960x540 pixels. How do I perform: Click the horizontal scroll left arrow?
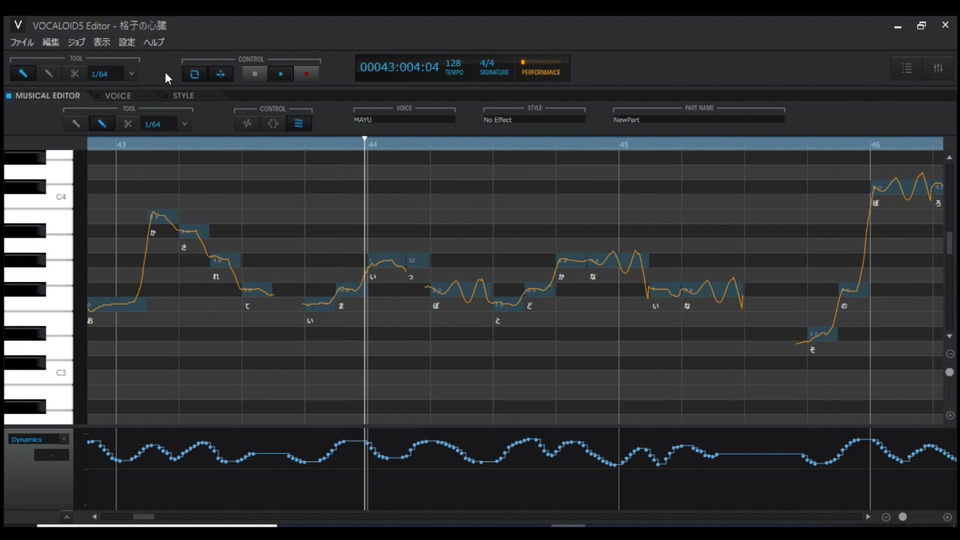(x=94, y=517)
